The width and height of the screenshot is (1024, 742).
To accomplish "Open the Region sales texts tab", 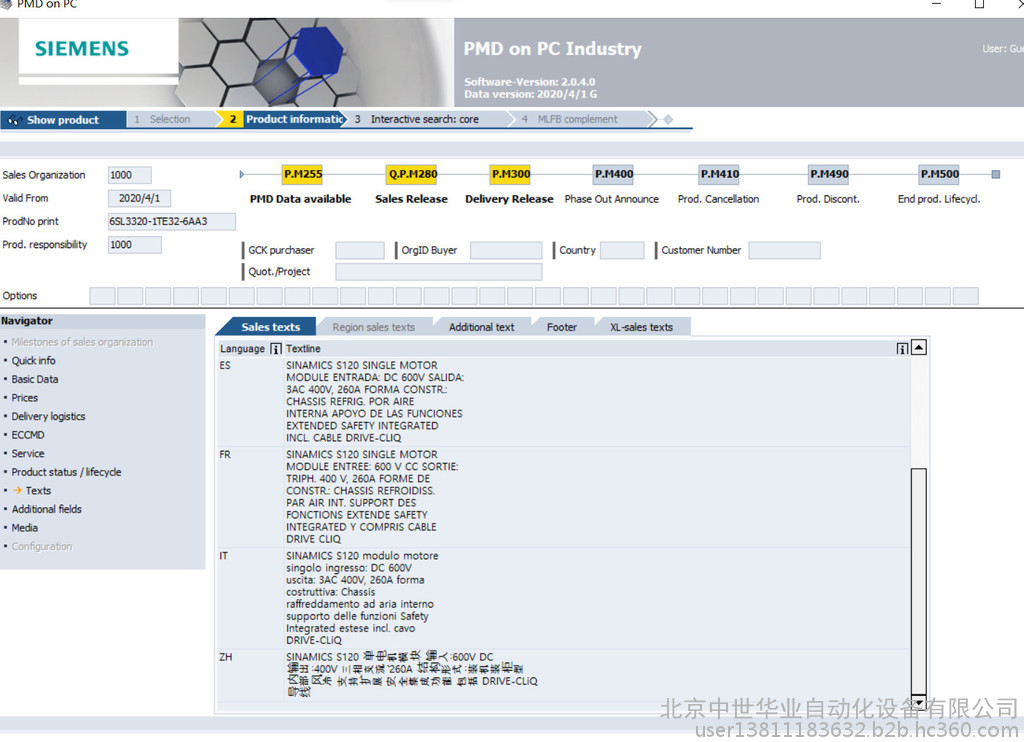I will click(x=374, y=327).
